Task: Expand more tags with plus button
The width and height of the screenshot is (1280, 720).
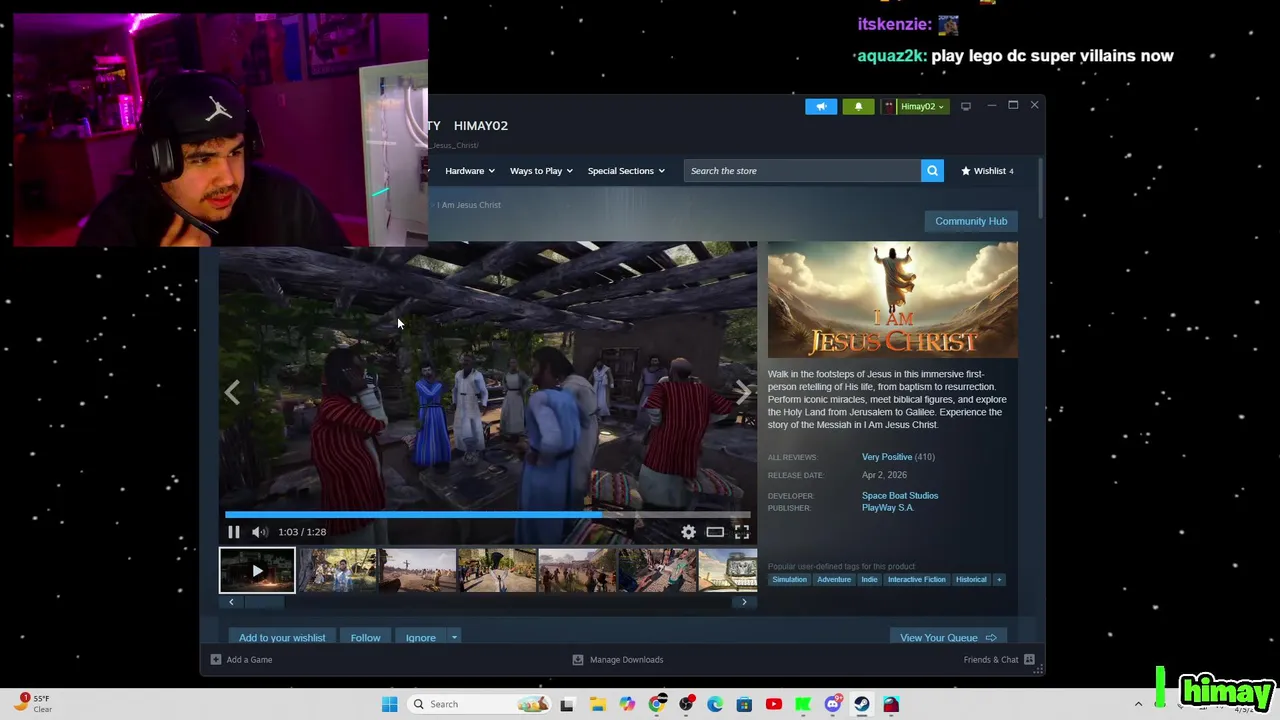Action: coord(998,580)
